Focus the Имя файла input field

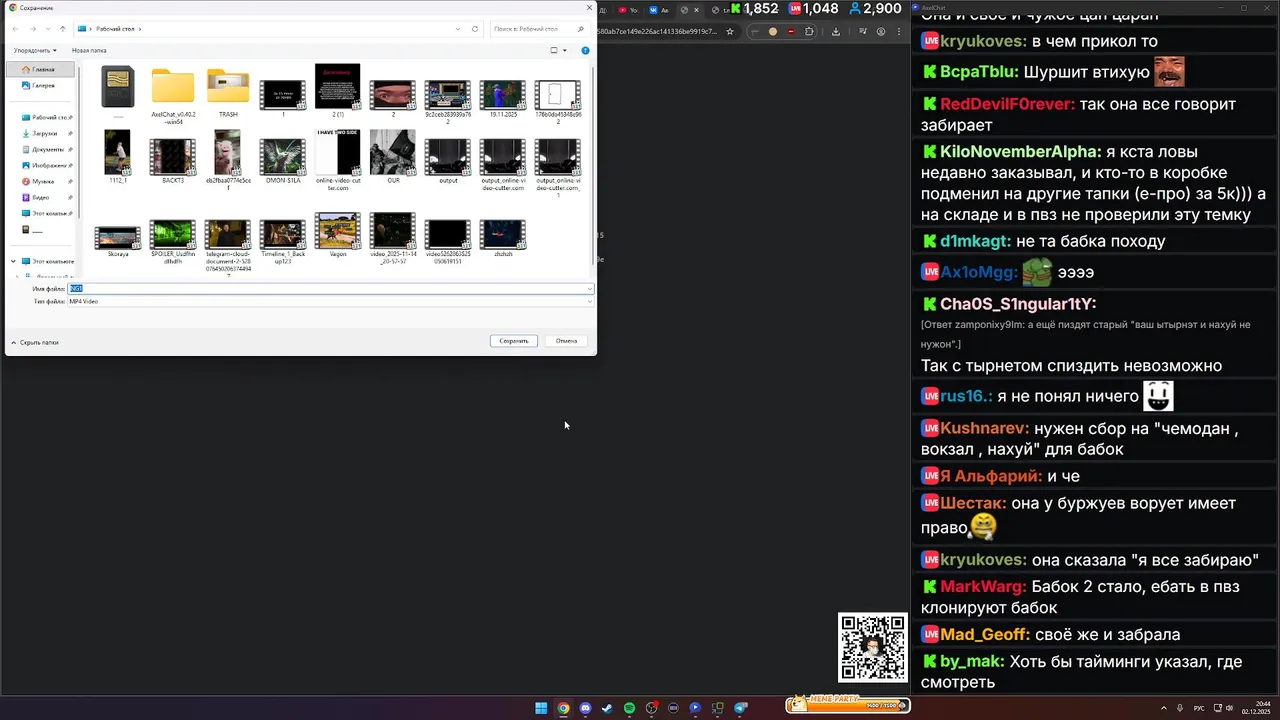(x=330, y=289)
